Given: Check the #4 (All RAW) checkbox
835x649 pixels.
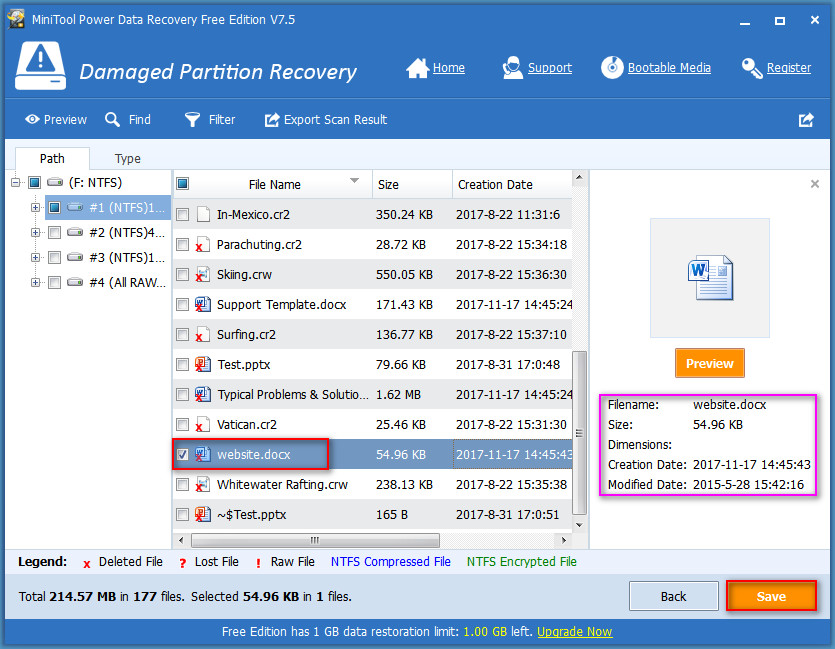Looking at the screenshot, I should (54, 282).
